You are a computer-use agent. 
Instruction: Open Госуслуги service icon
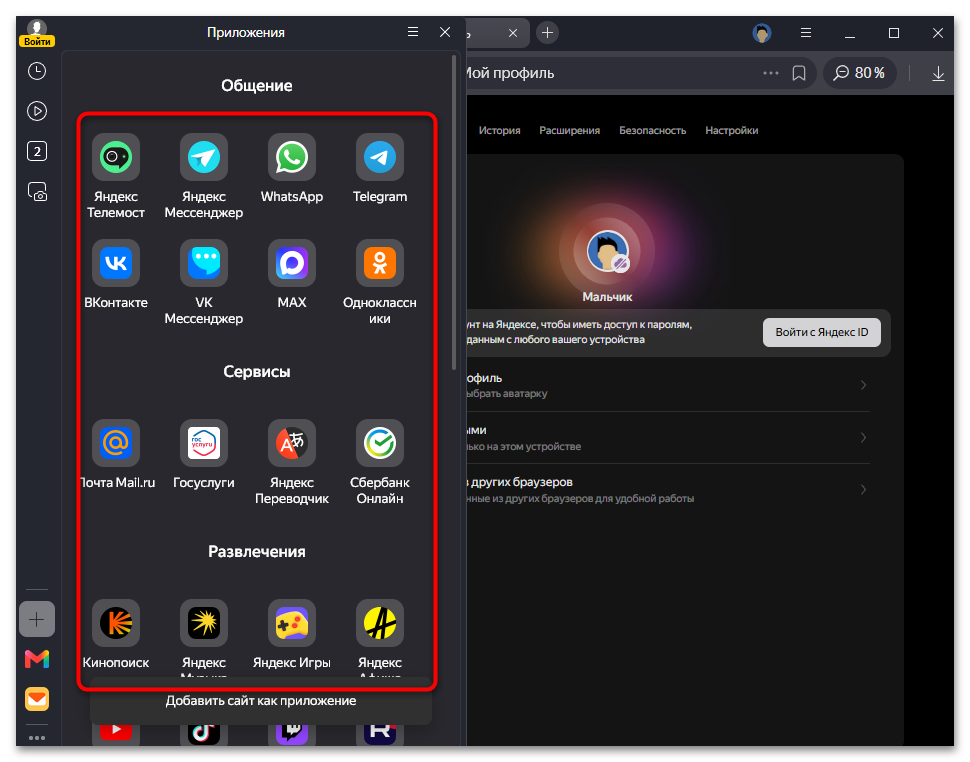(x=204, y=443)
